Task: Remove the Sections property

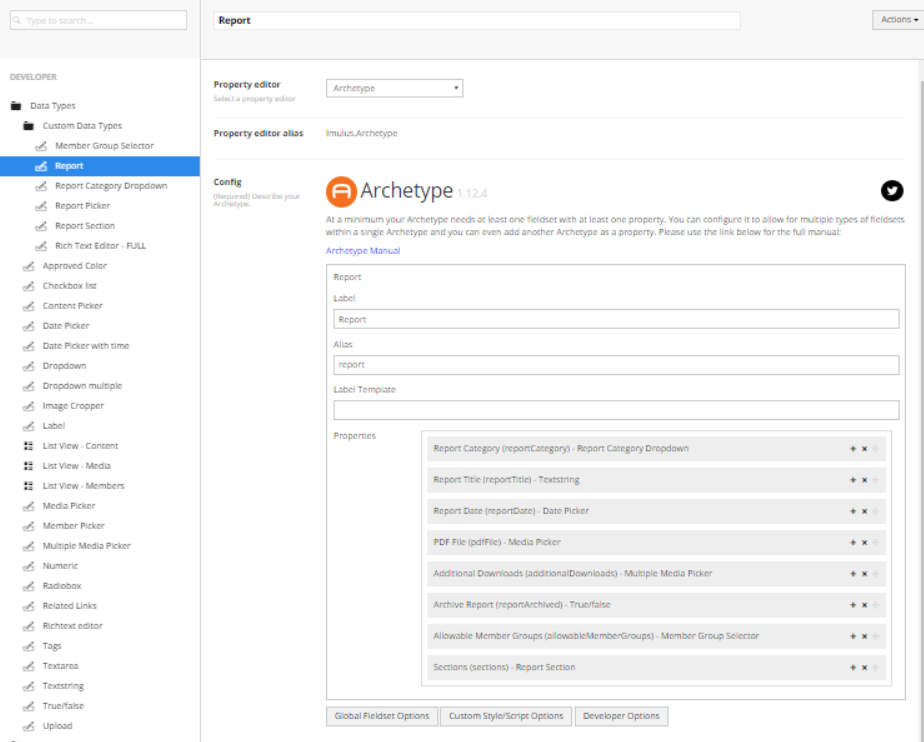Action: tap(864, 668)
